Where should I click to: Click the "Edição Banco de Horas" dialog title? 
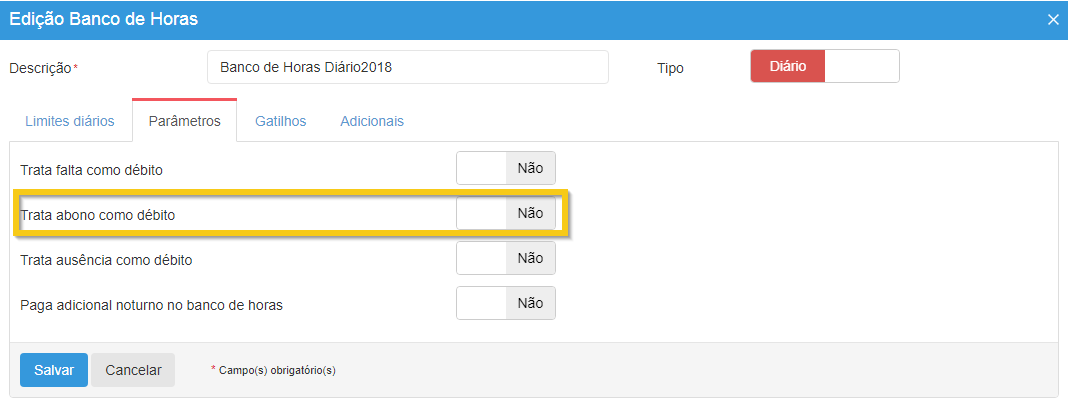point(103,19)
